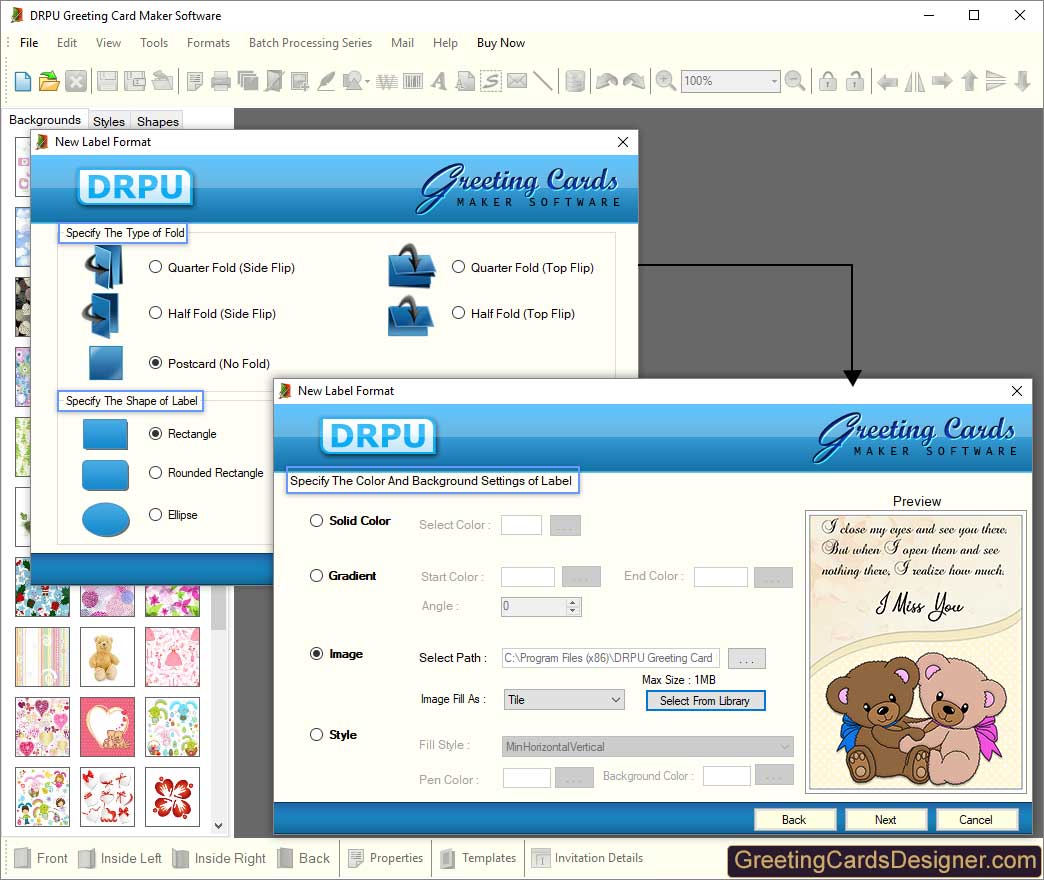
Task: Open Invitation Details in bottom bar
Action: point(587,858)
